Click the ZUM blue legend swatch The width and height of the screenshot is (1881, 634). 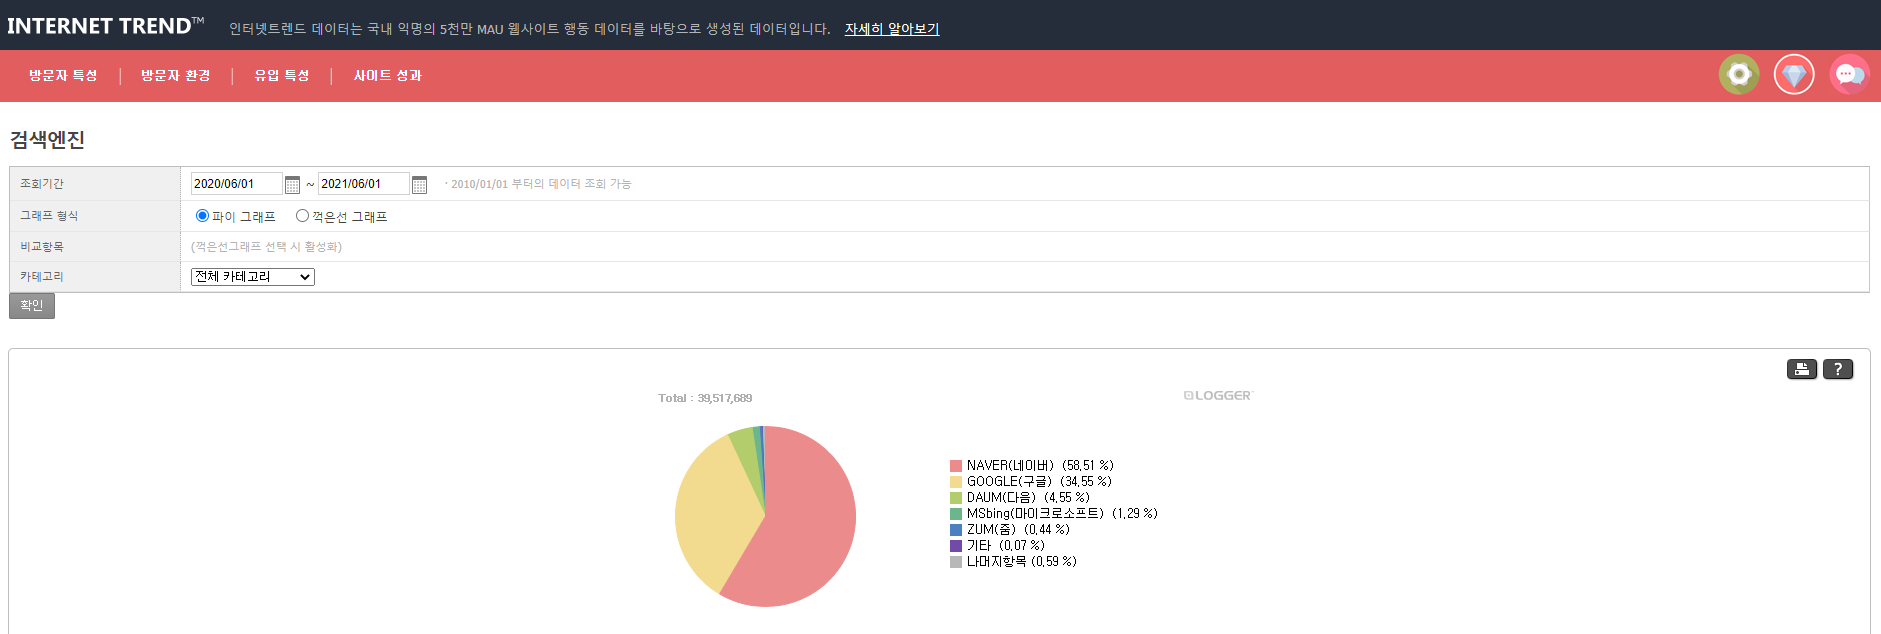point(956,530)
